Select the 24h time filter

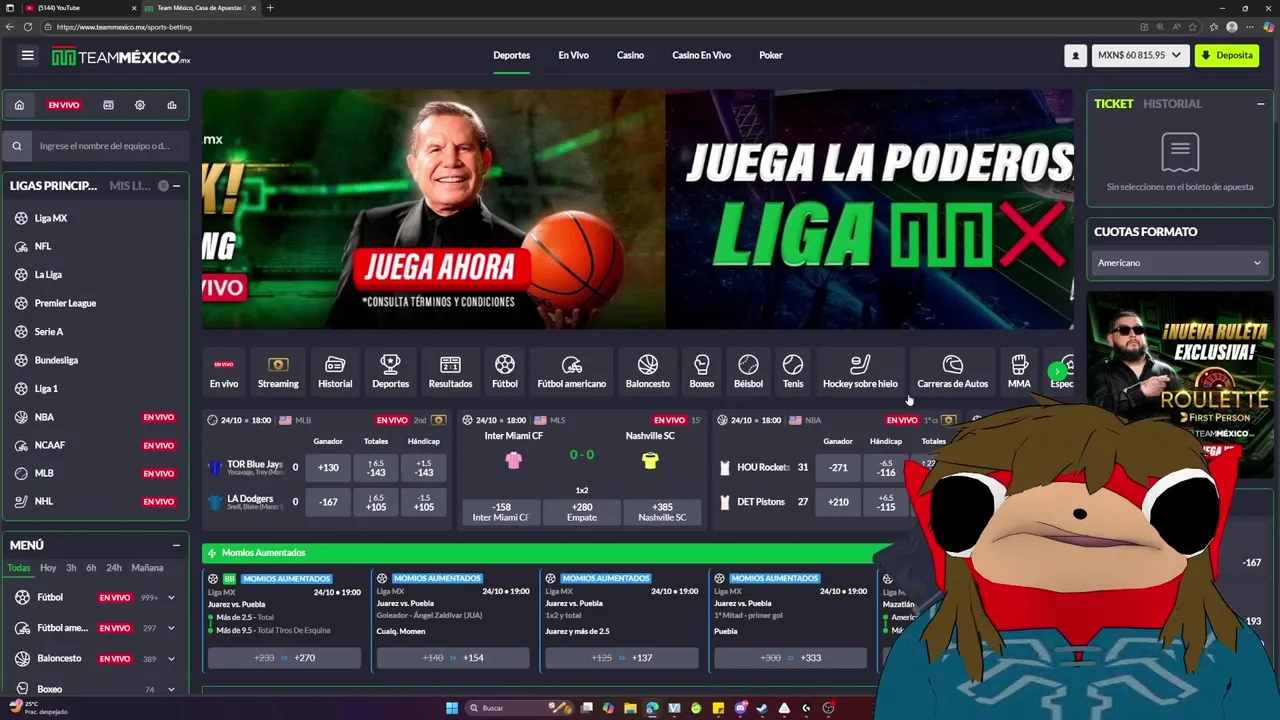pyautogui.click(x=114, y=568)
